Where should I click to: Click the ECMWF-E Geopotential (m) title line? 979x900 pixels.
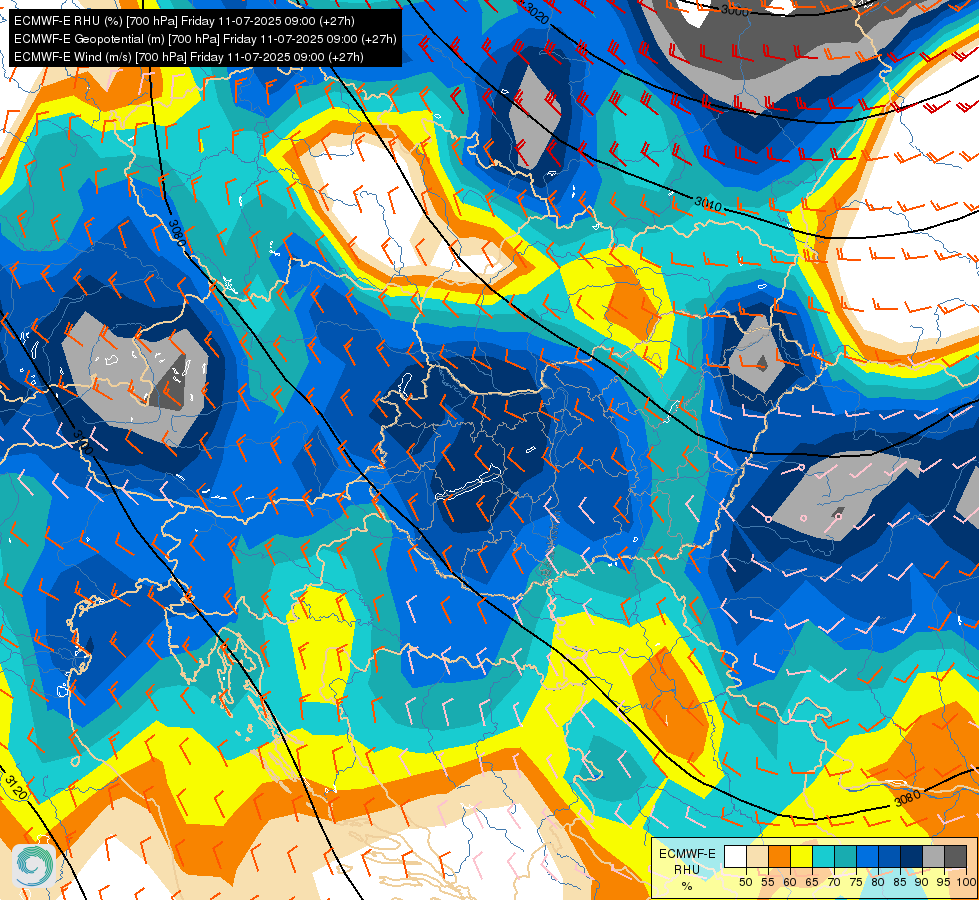pyautogui.click(x=205, y=39)
